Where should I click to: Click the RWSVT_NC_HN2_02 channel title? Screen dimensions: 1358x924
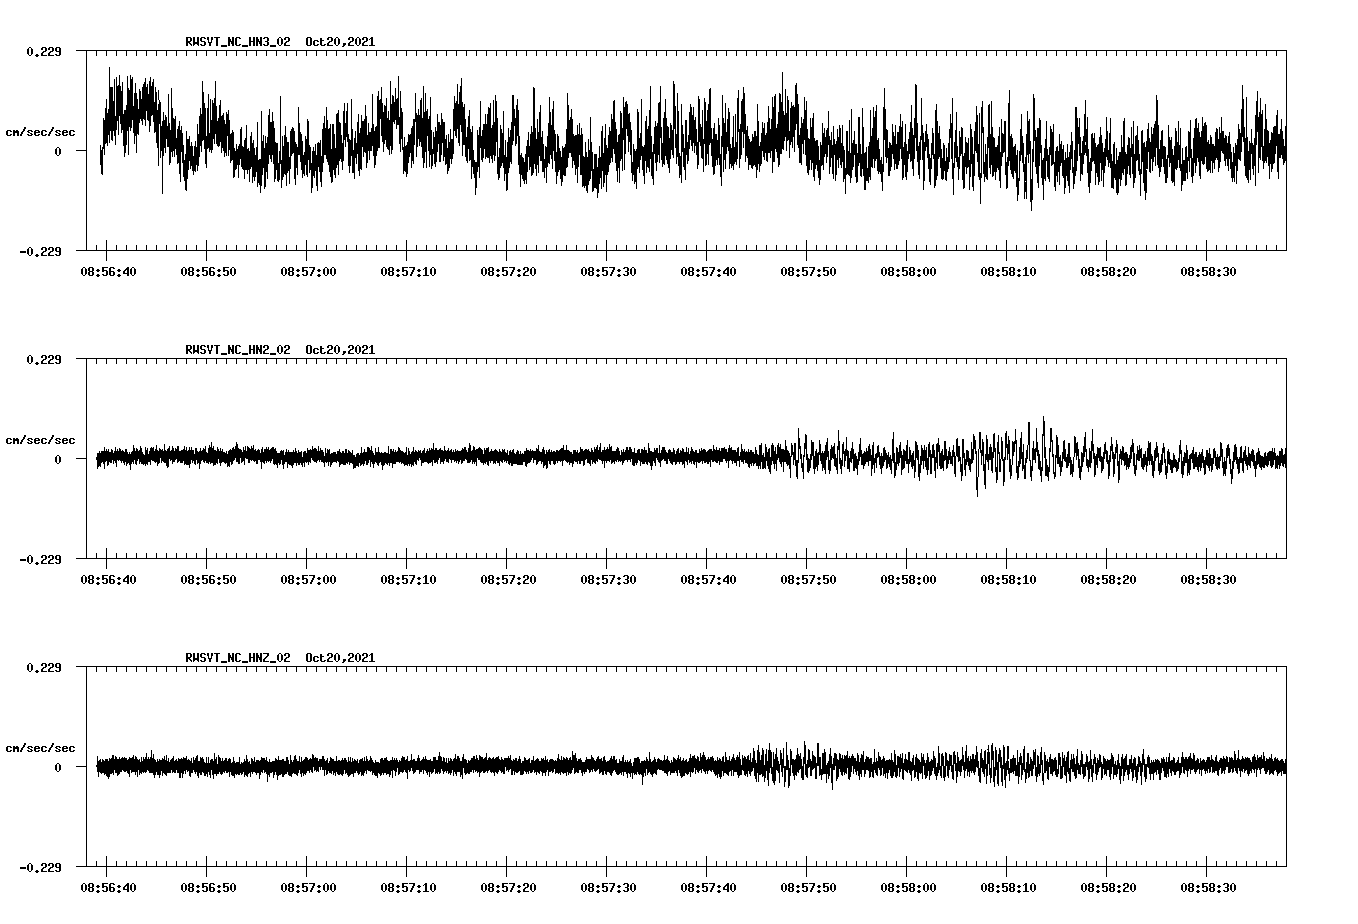coord(238,350)
